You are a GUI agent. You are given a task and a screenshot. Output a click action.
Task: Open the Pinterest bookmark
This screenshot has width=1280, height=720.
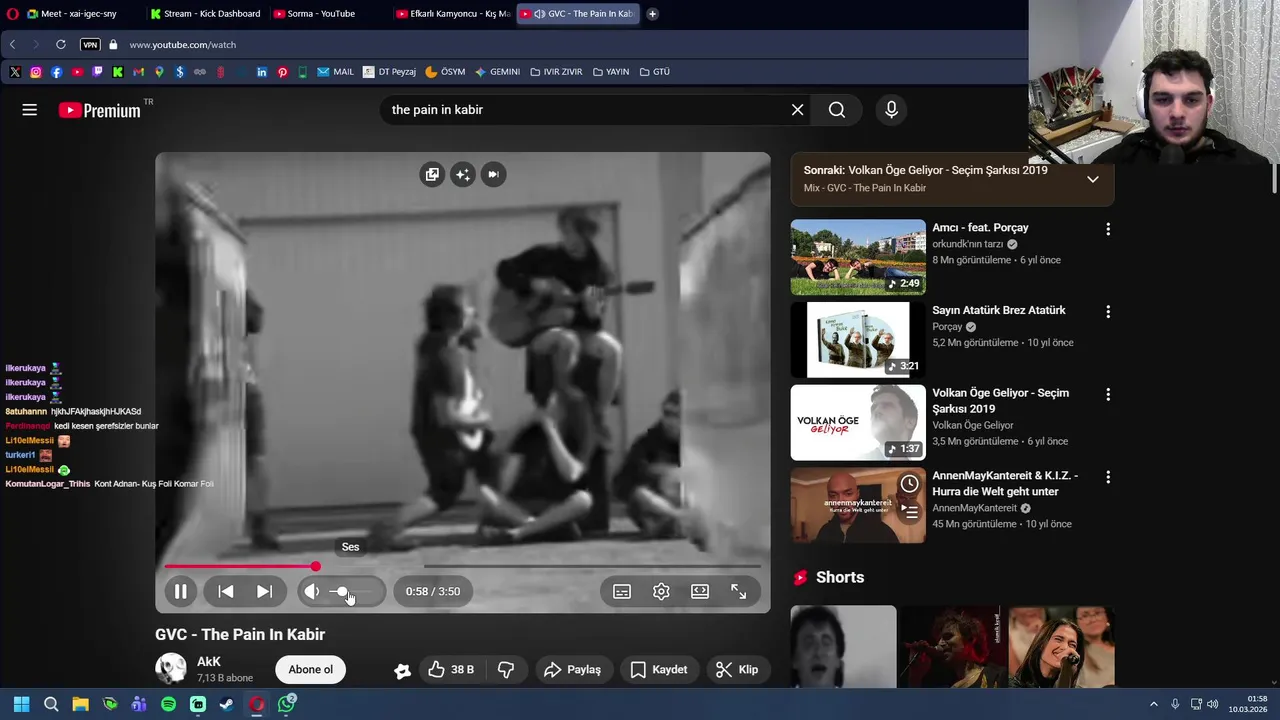pyautogui.click(x=283, y=72)
